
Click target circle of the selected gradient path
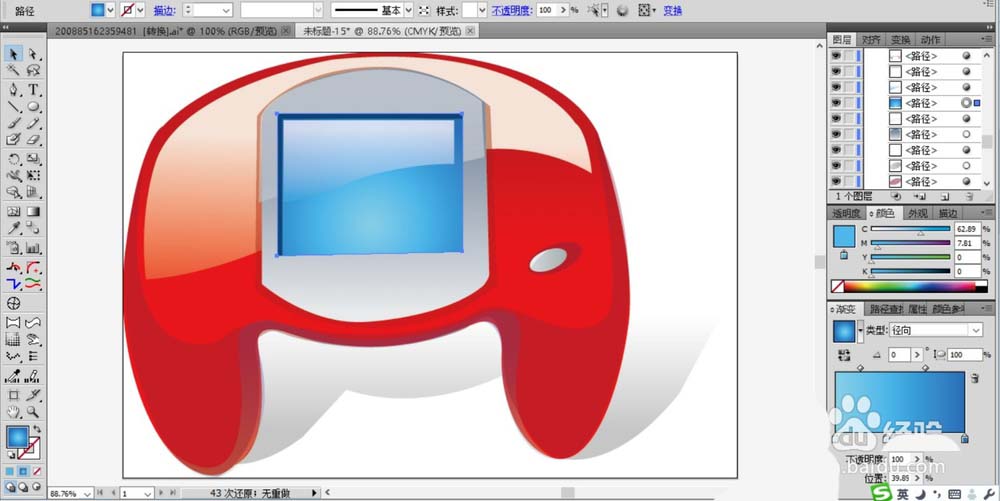pyautogui.click(x=966, y=103)
